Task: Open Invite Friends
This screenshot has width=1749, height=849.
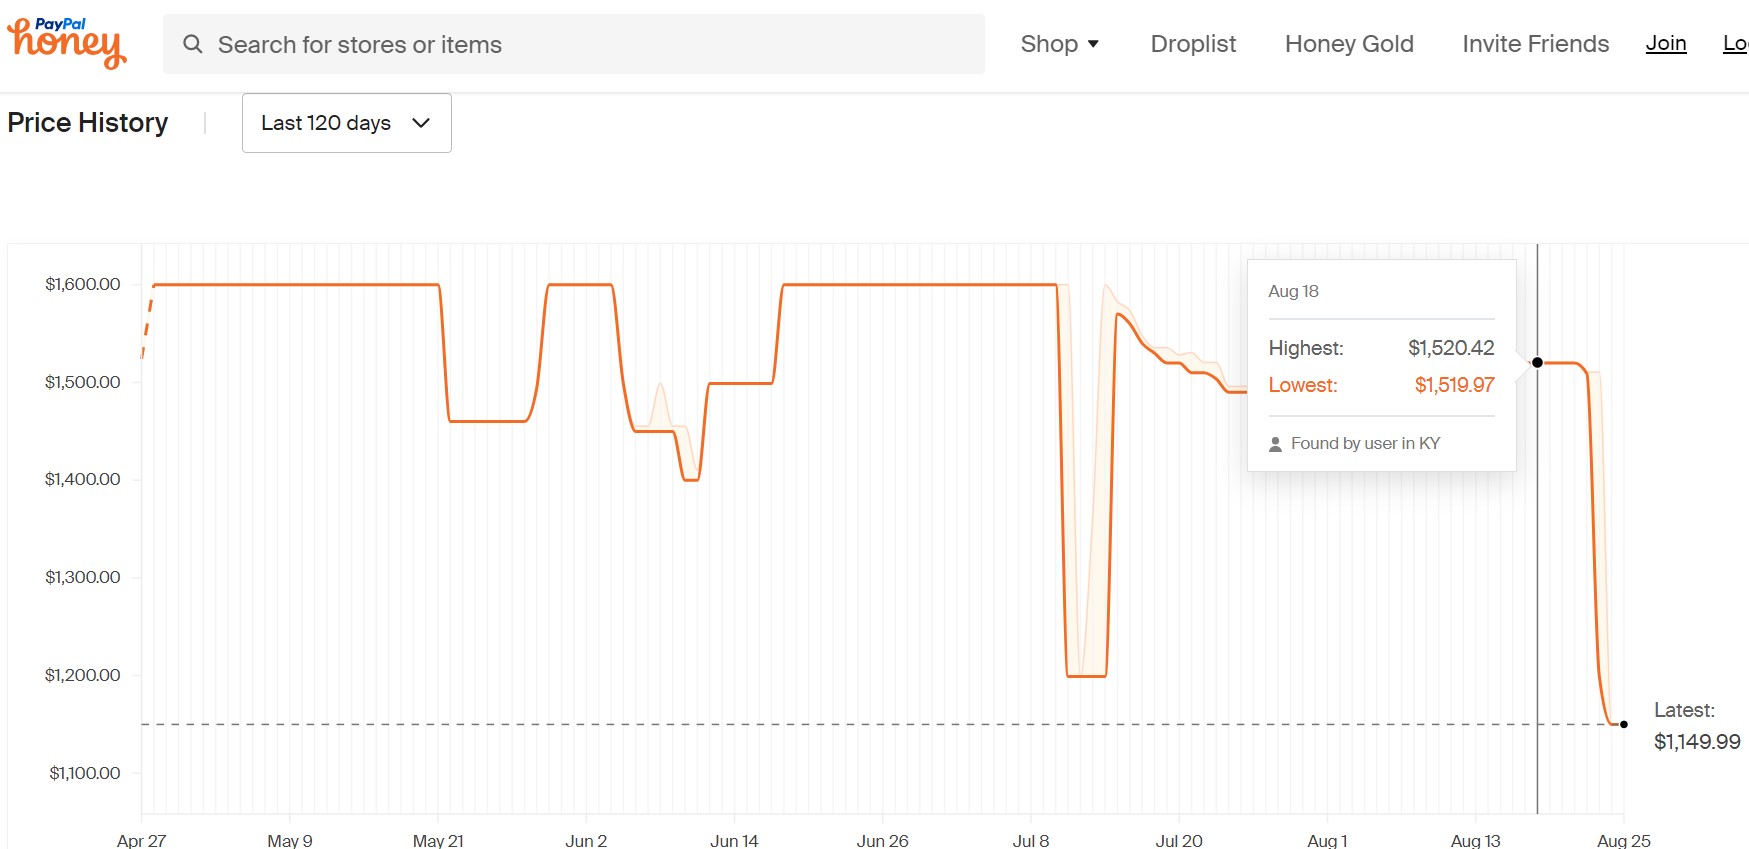Action: [1535, 44]
